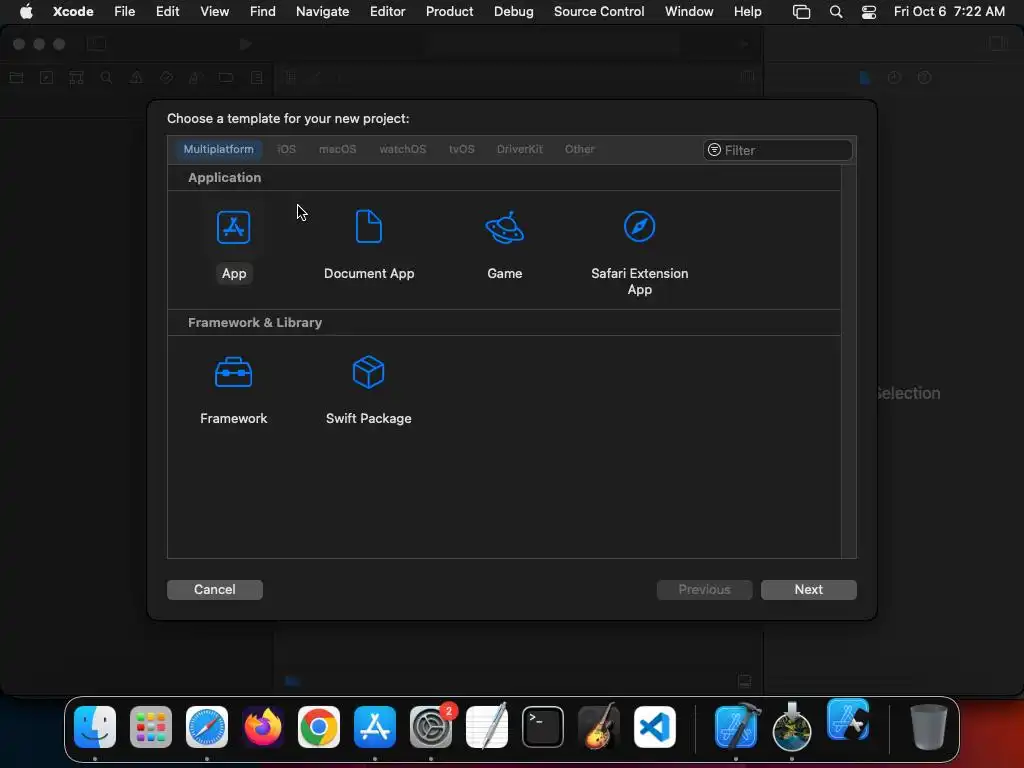Select the tvOS tab

(461, 149)
